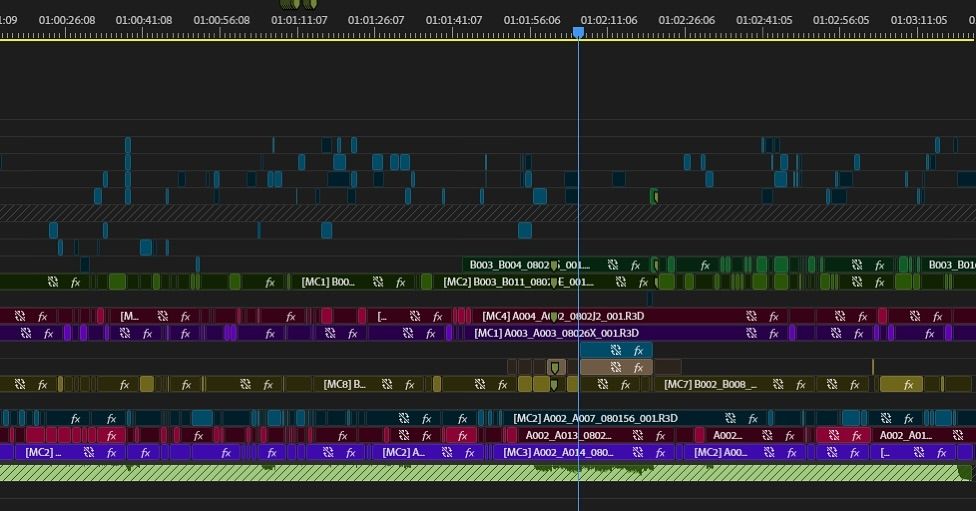Click fx badge on [MC1] B00... clip
The image size is (976, 511).
401,283
